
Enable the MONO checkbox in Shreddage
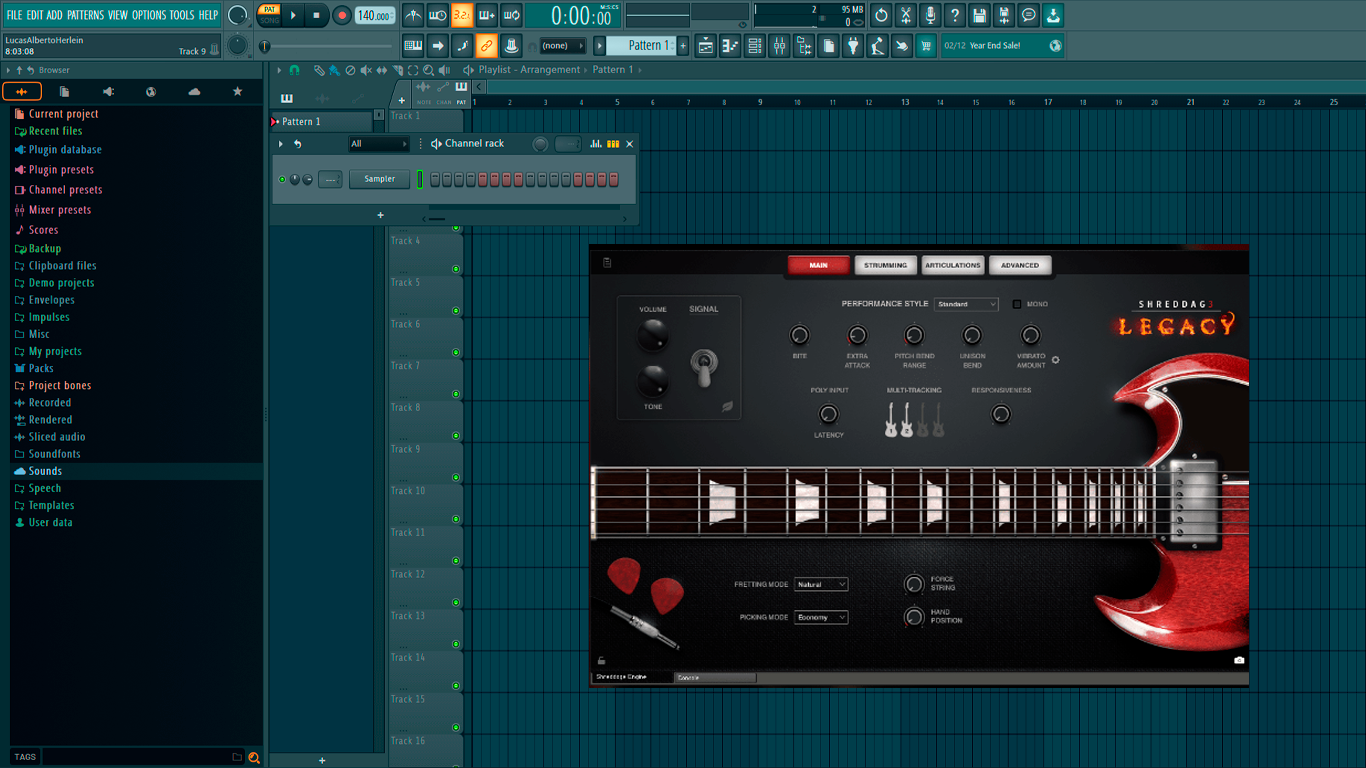[x=1017, y=304]
